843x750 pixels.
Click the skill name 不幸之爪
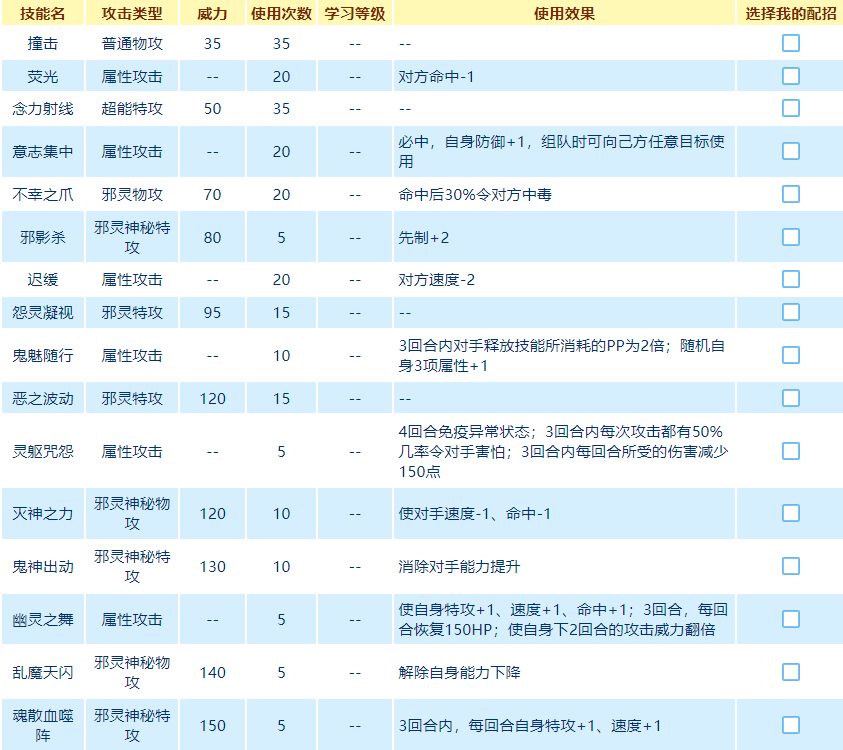point(42,195)
